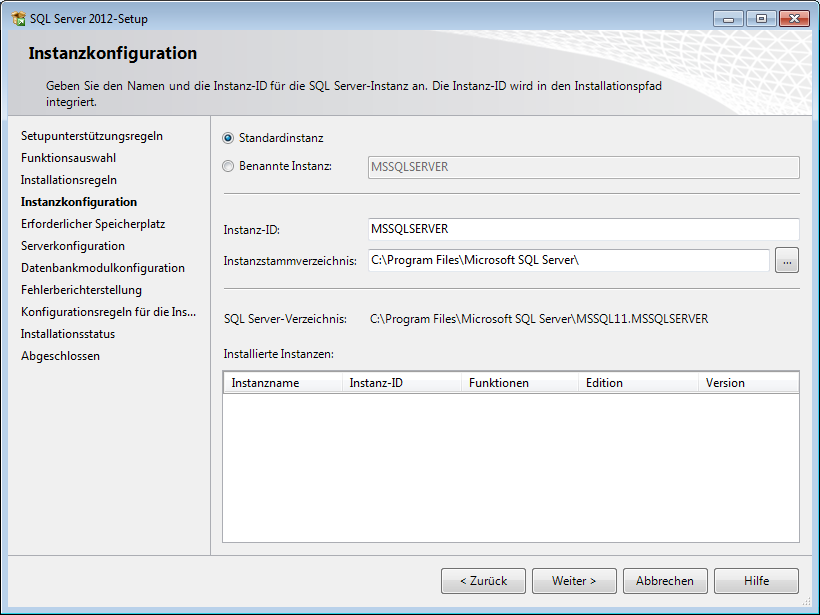Select Setupunterstützungsregeln step in sidebar
This screenshot has height=615, width=820.
pyautogui.click(x=92, y=136)
